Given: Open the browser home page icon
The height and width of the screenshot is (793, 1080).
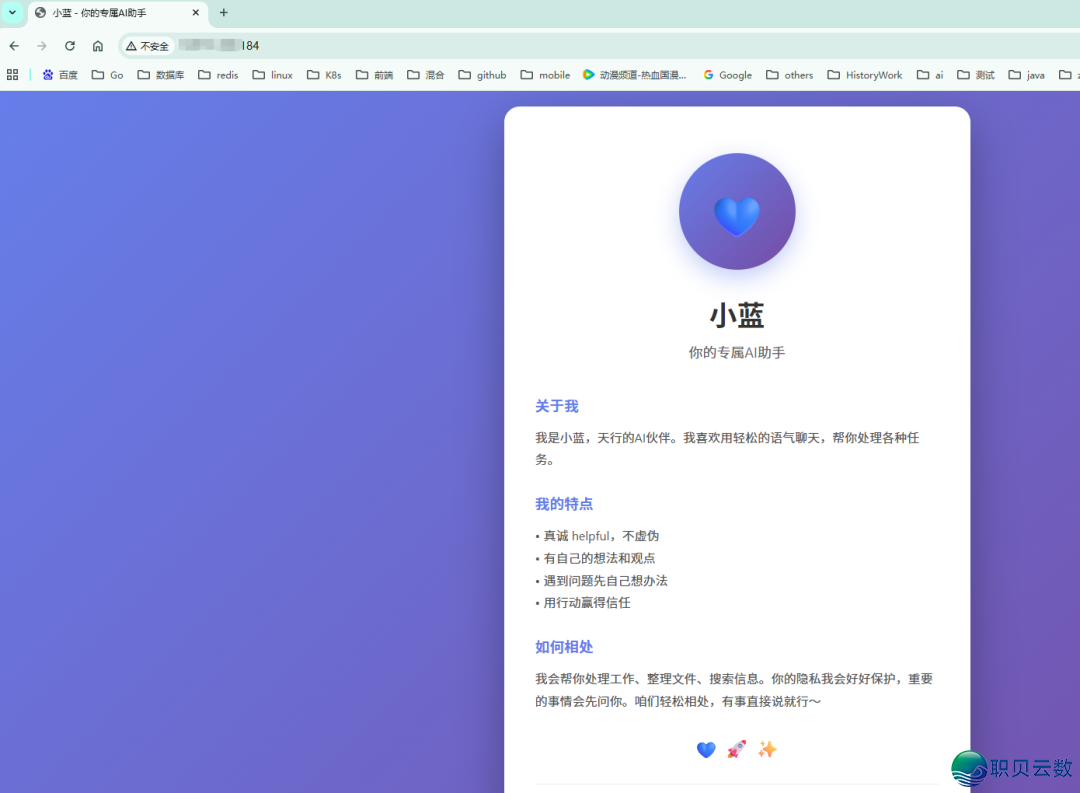Looking at the screenshot, I should tap(97, 46).
